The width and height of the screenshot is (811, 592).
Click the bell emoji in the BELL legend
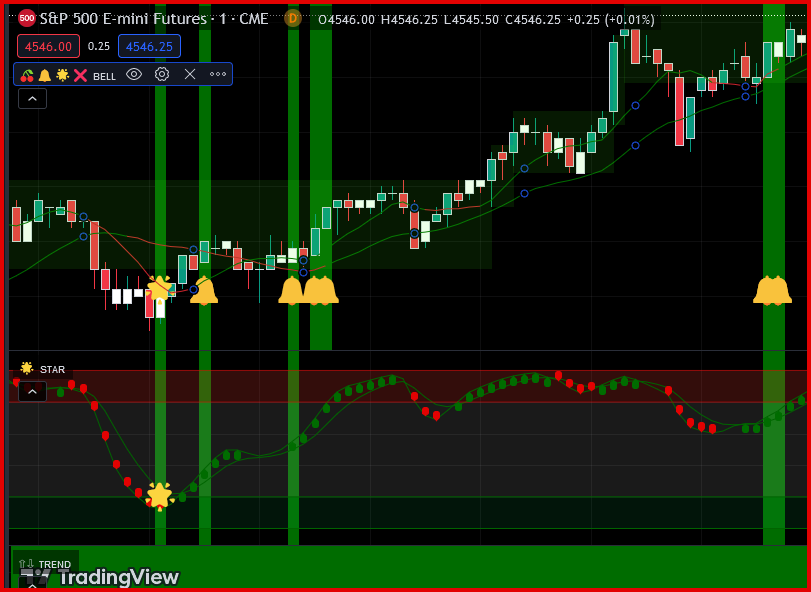[x=44, y=75]
